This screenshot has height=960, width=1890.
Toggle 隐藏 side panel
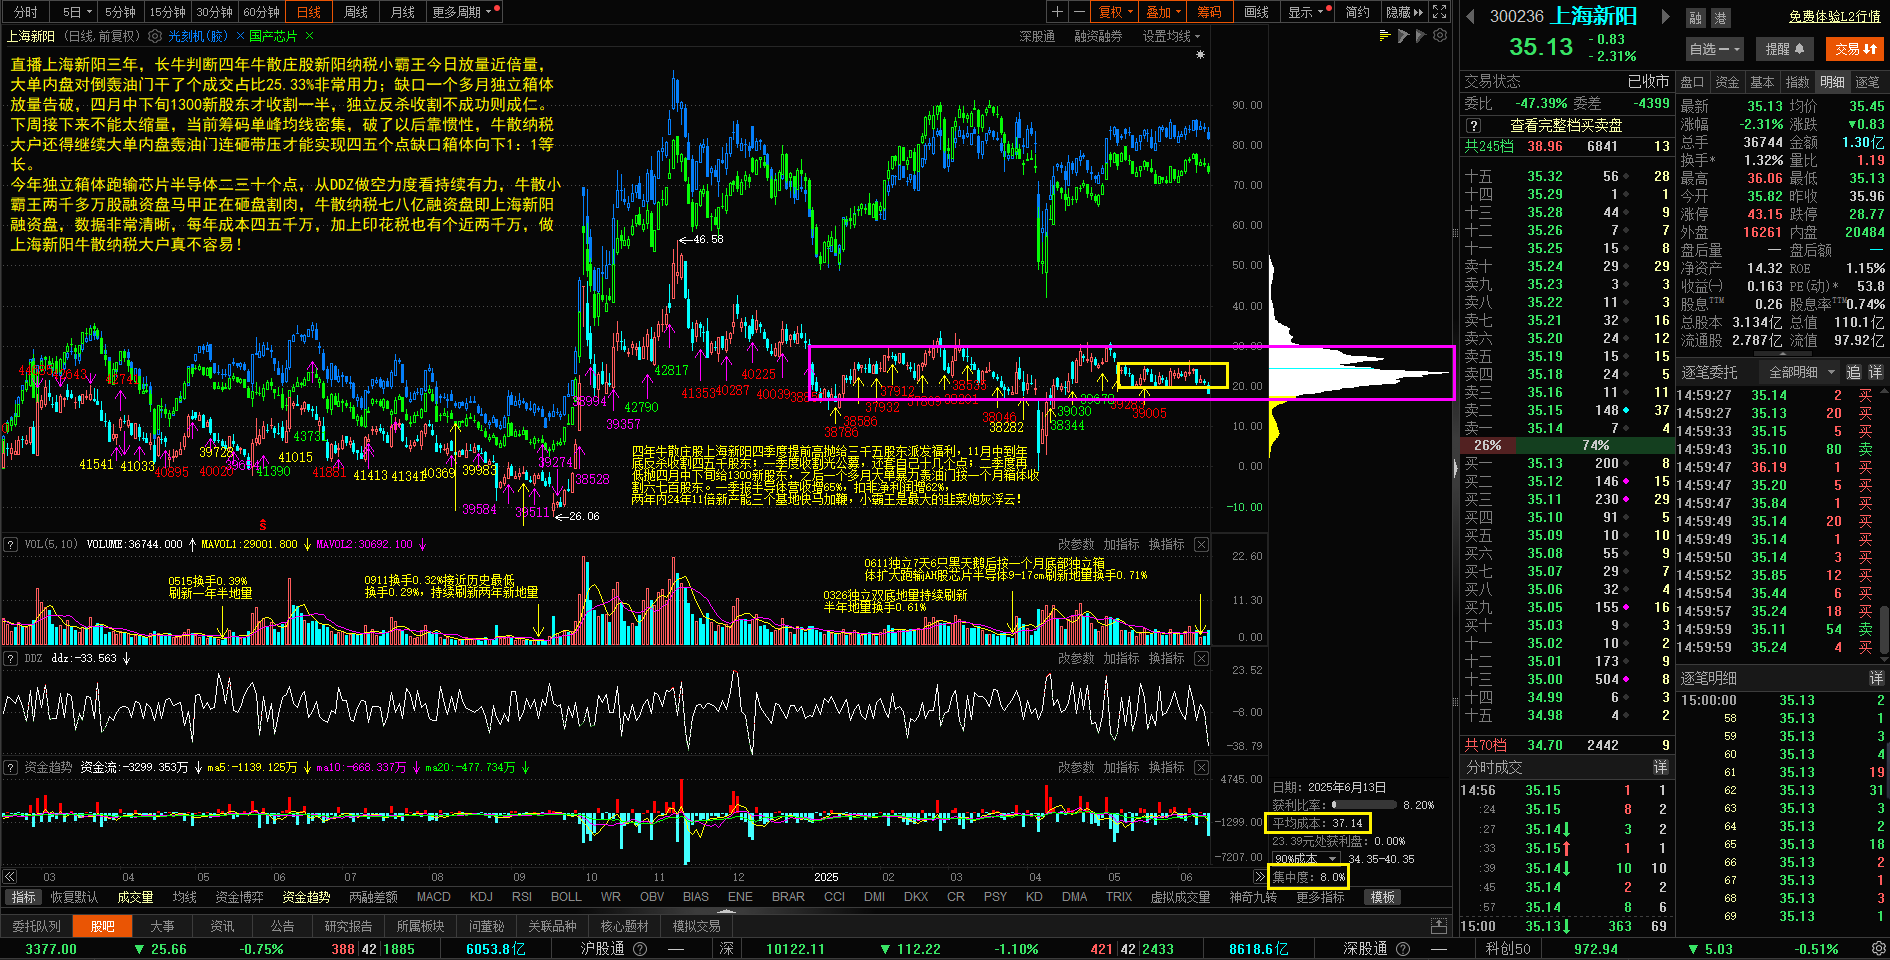coord(1404,12)
